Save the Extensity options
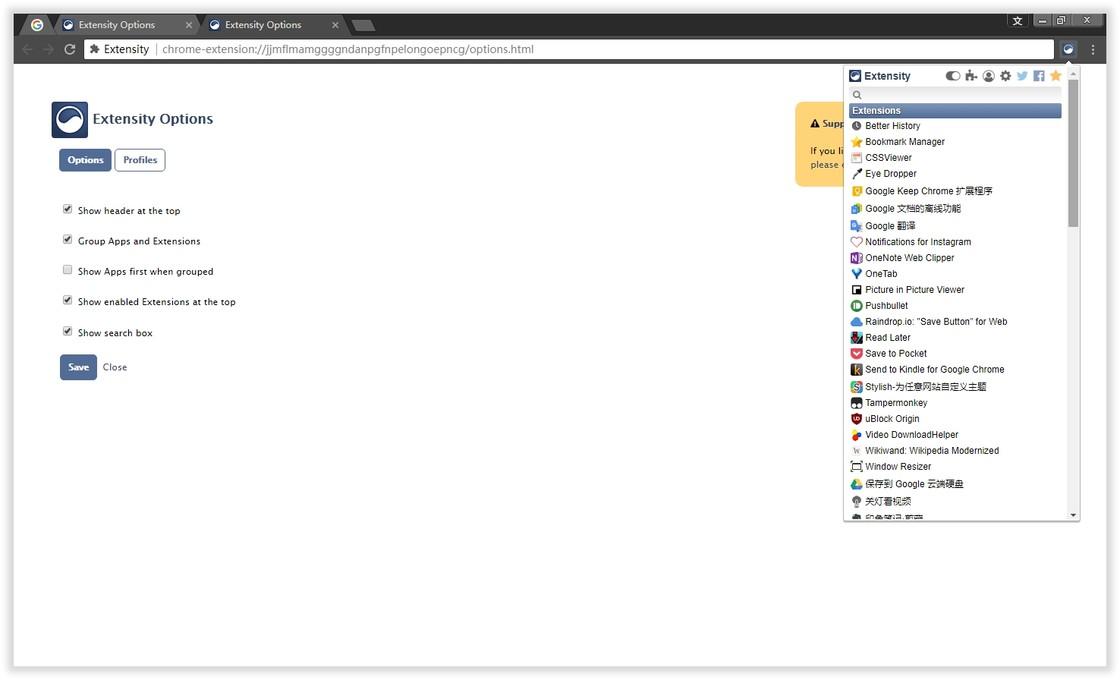This screenshot has width=1120, height=680. click(x=79, y=367)
